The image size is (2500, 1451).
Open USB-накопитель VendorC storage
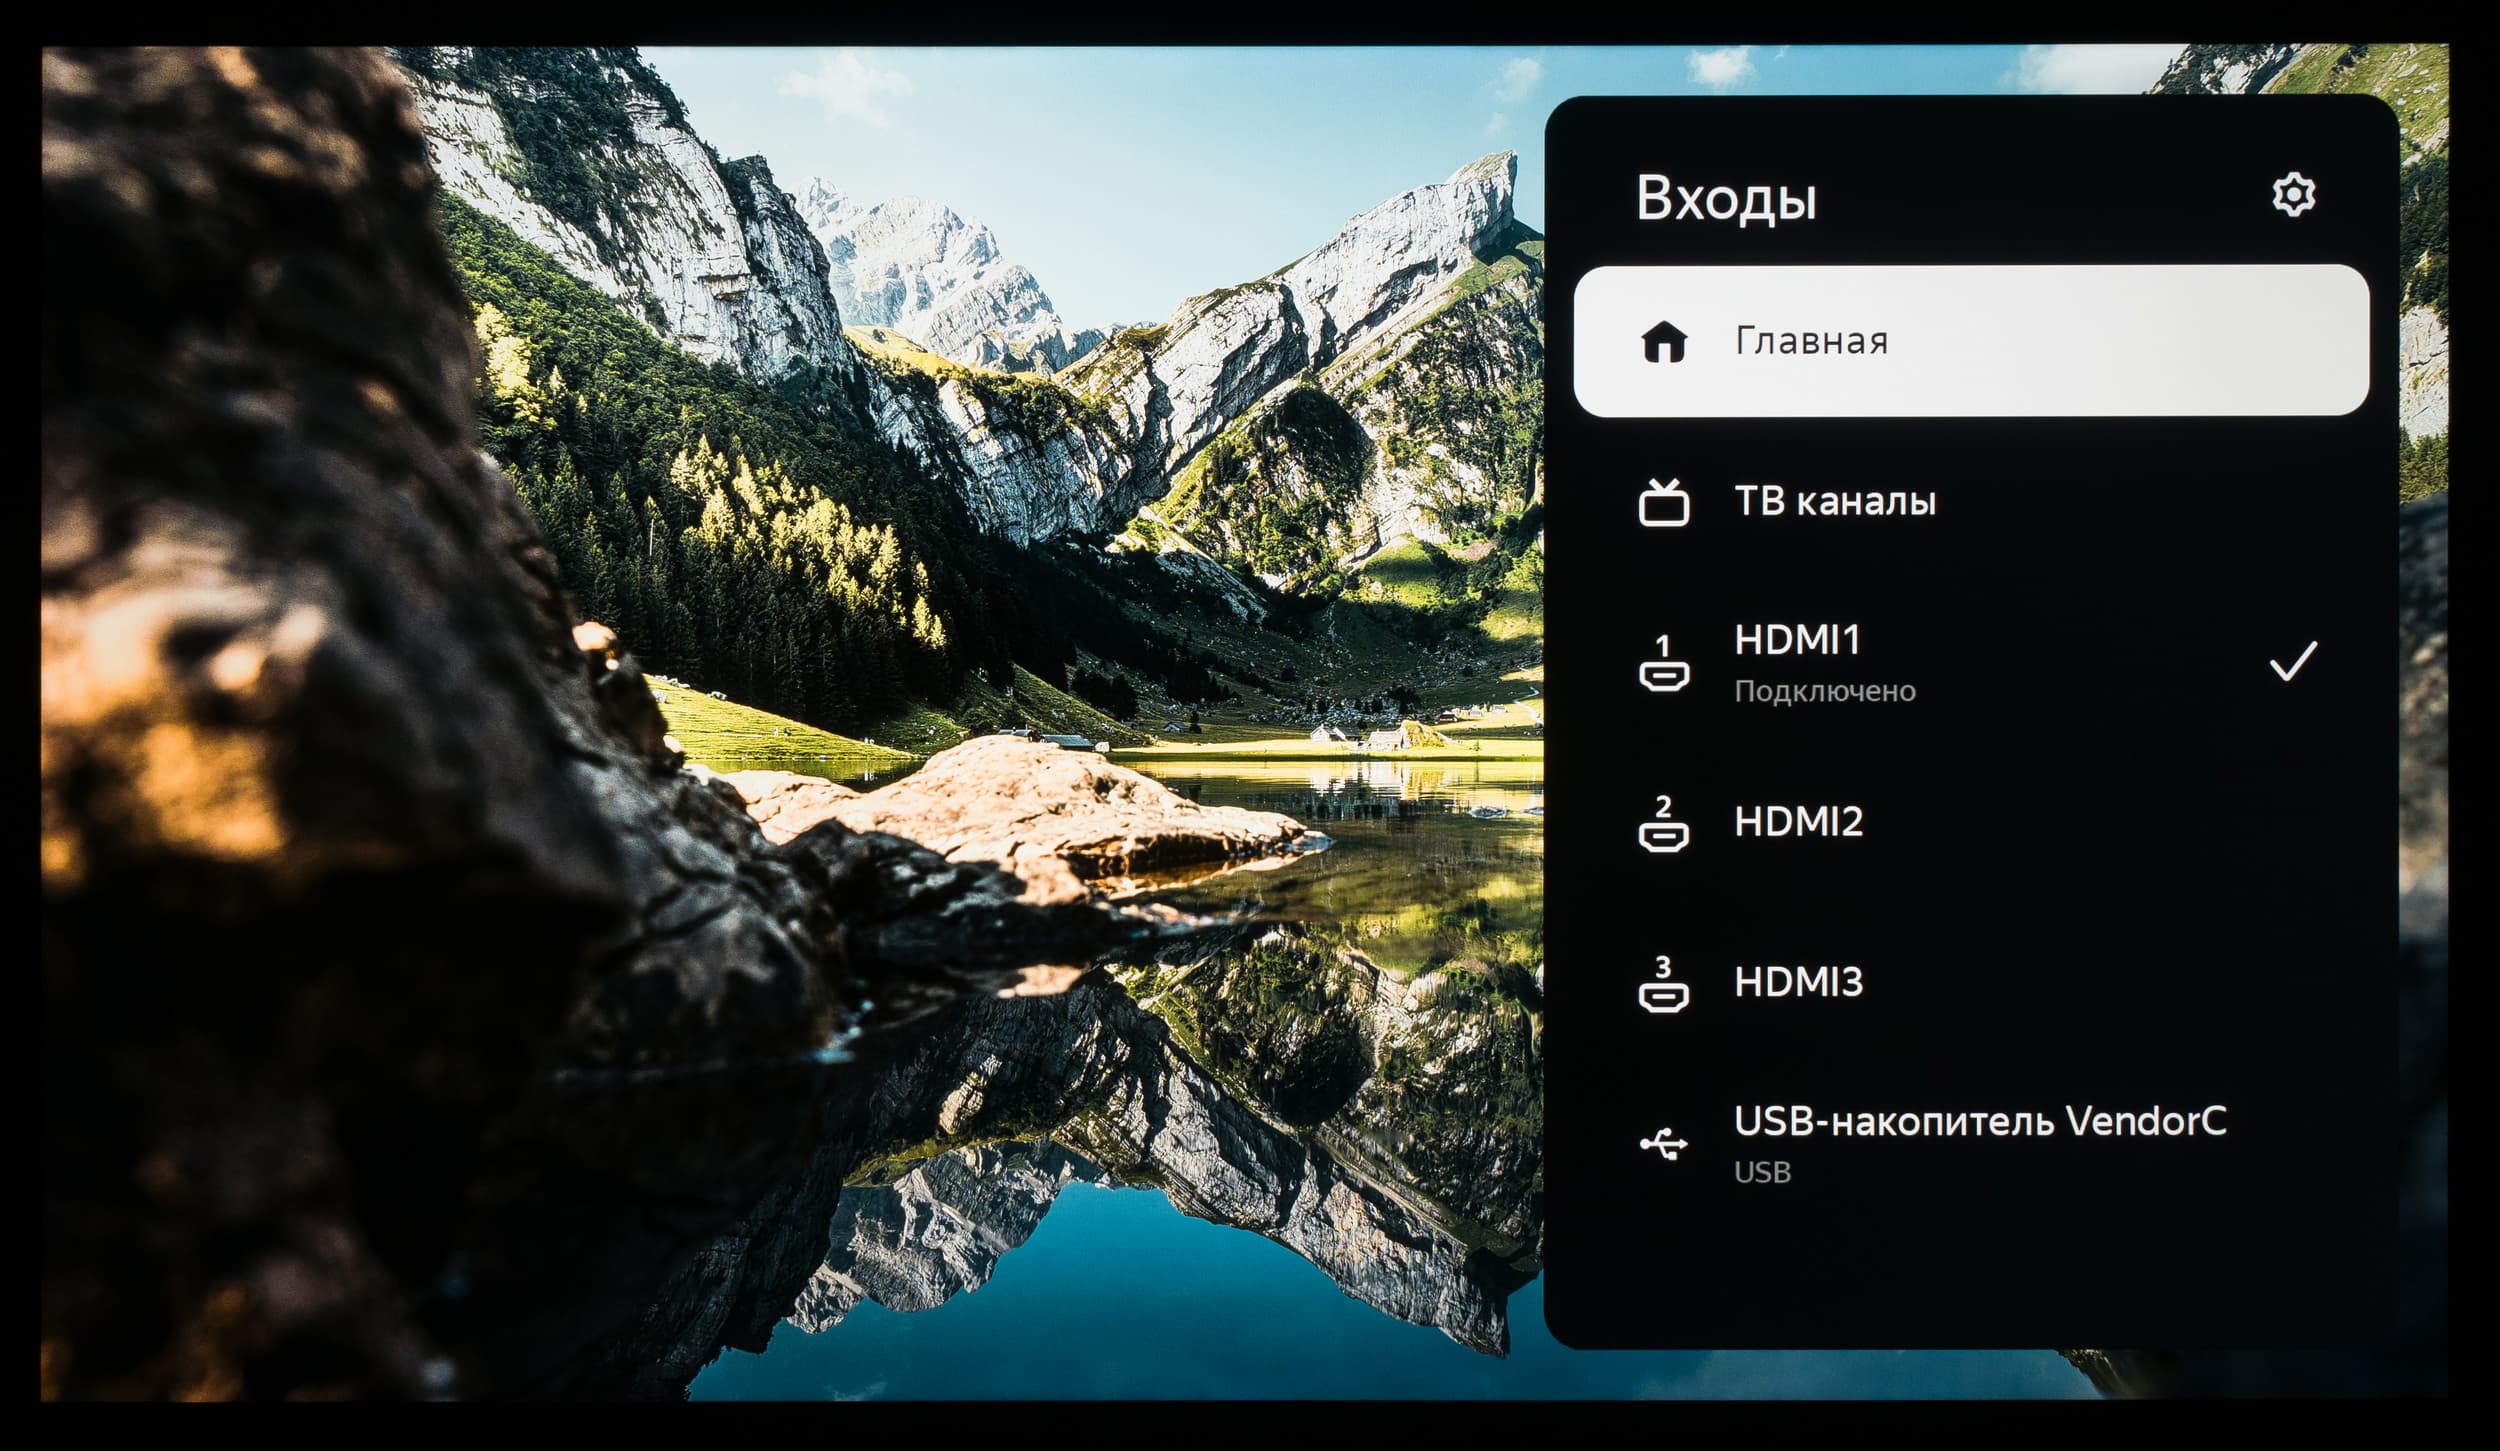tap(1980, 1122)
